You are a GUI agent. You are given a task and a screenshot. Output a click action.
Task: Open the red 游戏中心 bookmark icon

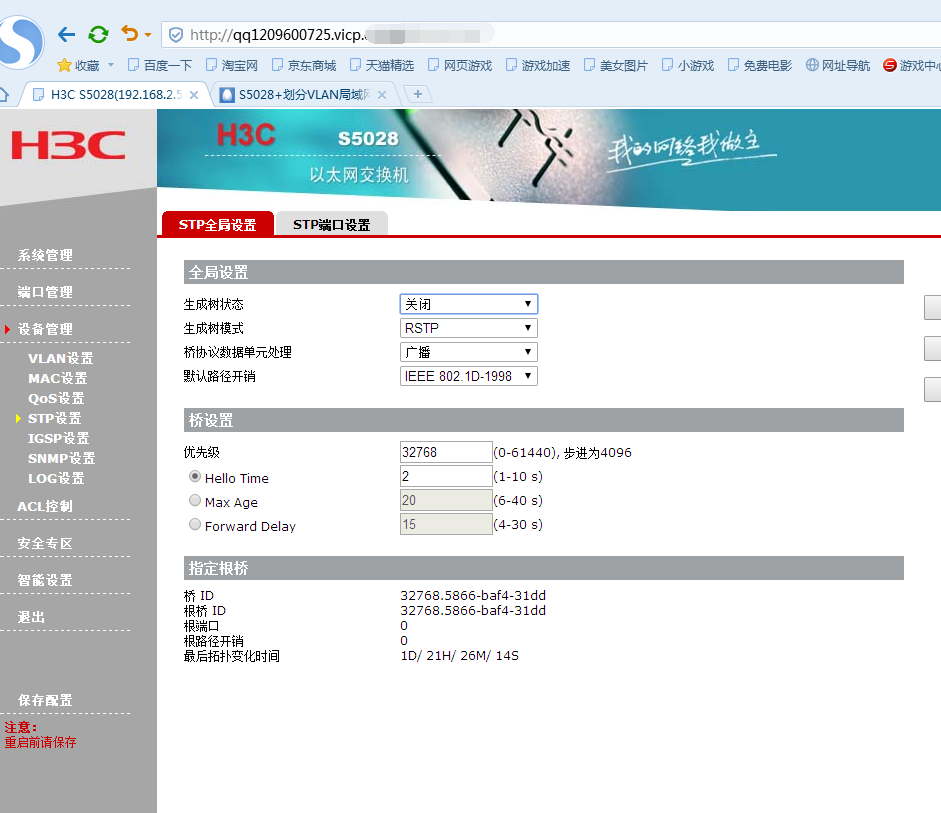[x=889, y=65]
